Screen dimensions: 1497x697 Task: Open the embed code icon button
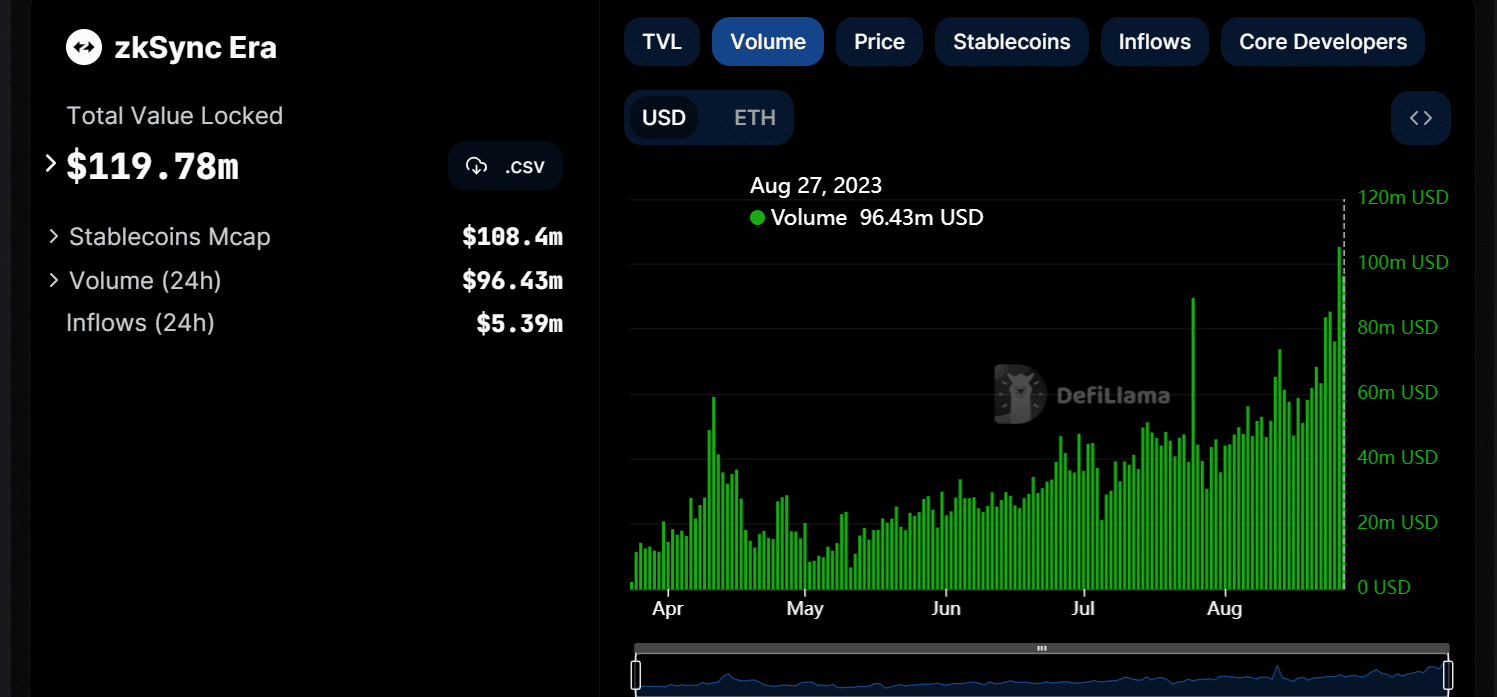pos(1420,118)
